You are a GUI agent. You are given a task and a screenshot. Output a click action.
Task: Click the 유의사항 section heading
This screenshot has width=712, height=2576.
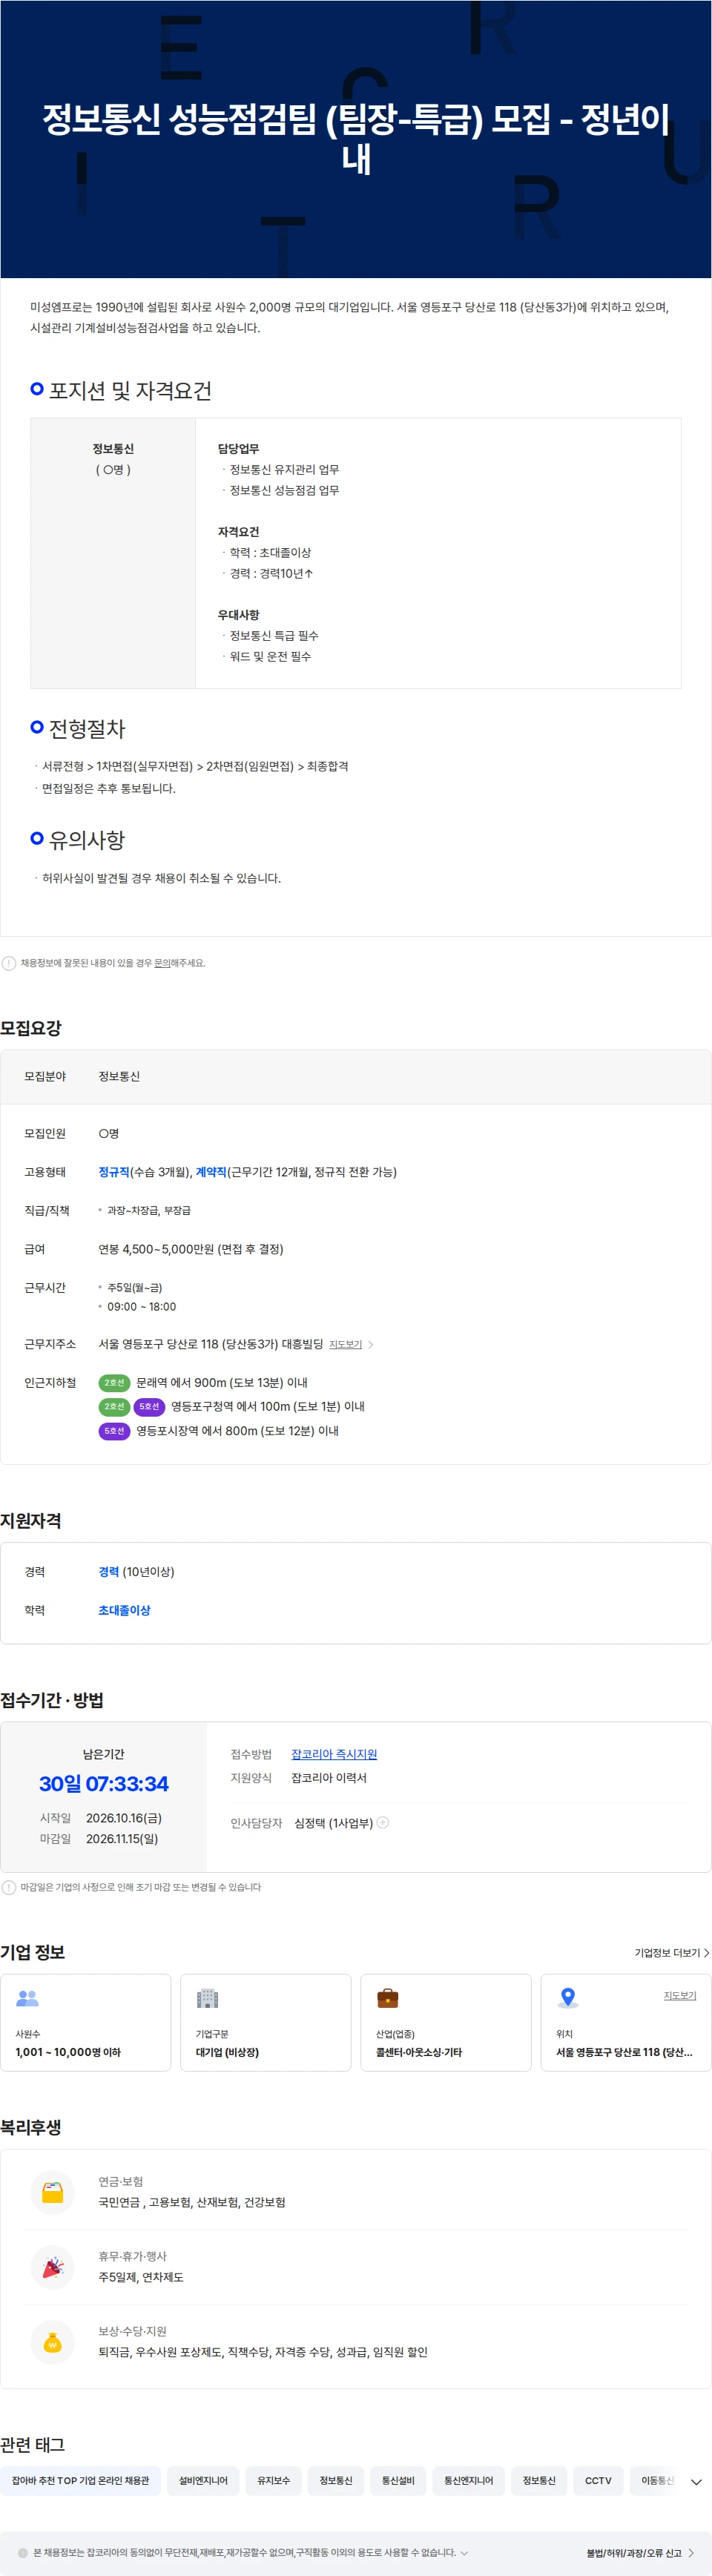coord(87,840)
